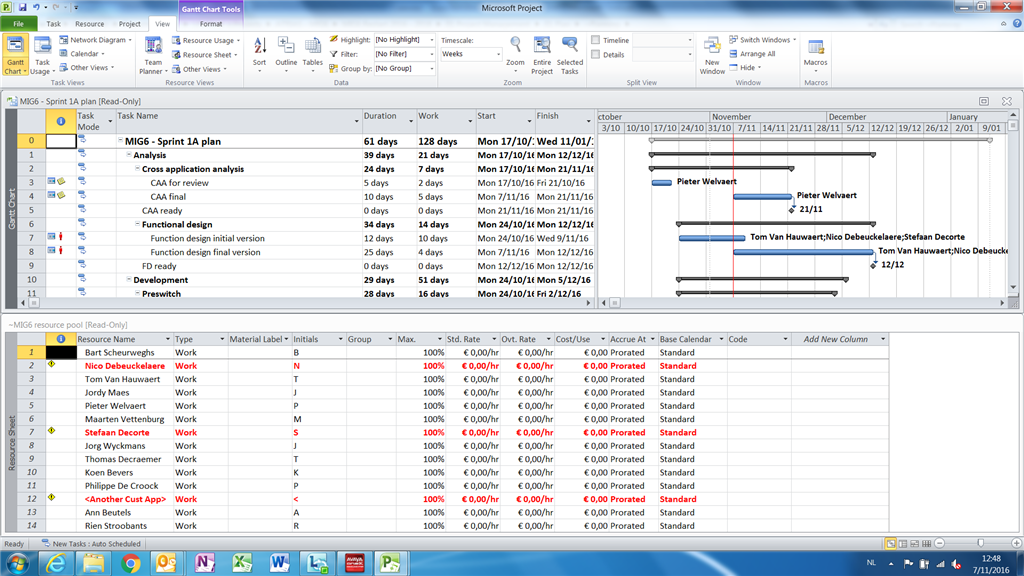Click the Add New Column header
This screenshot has width=1024, height=576.
[x=840, y=339]
